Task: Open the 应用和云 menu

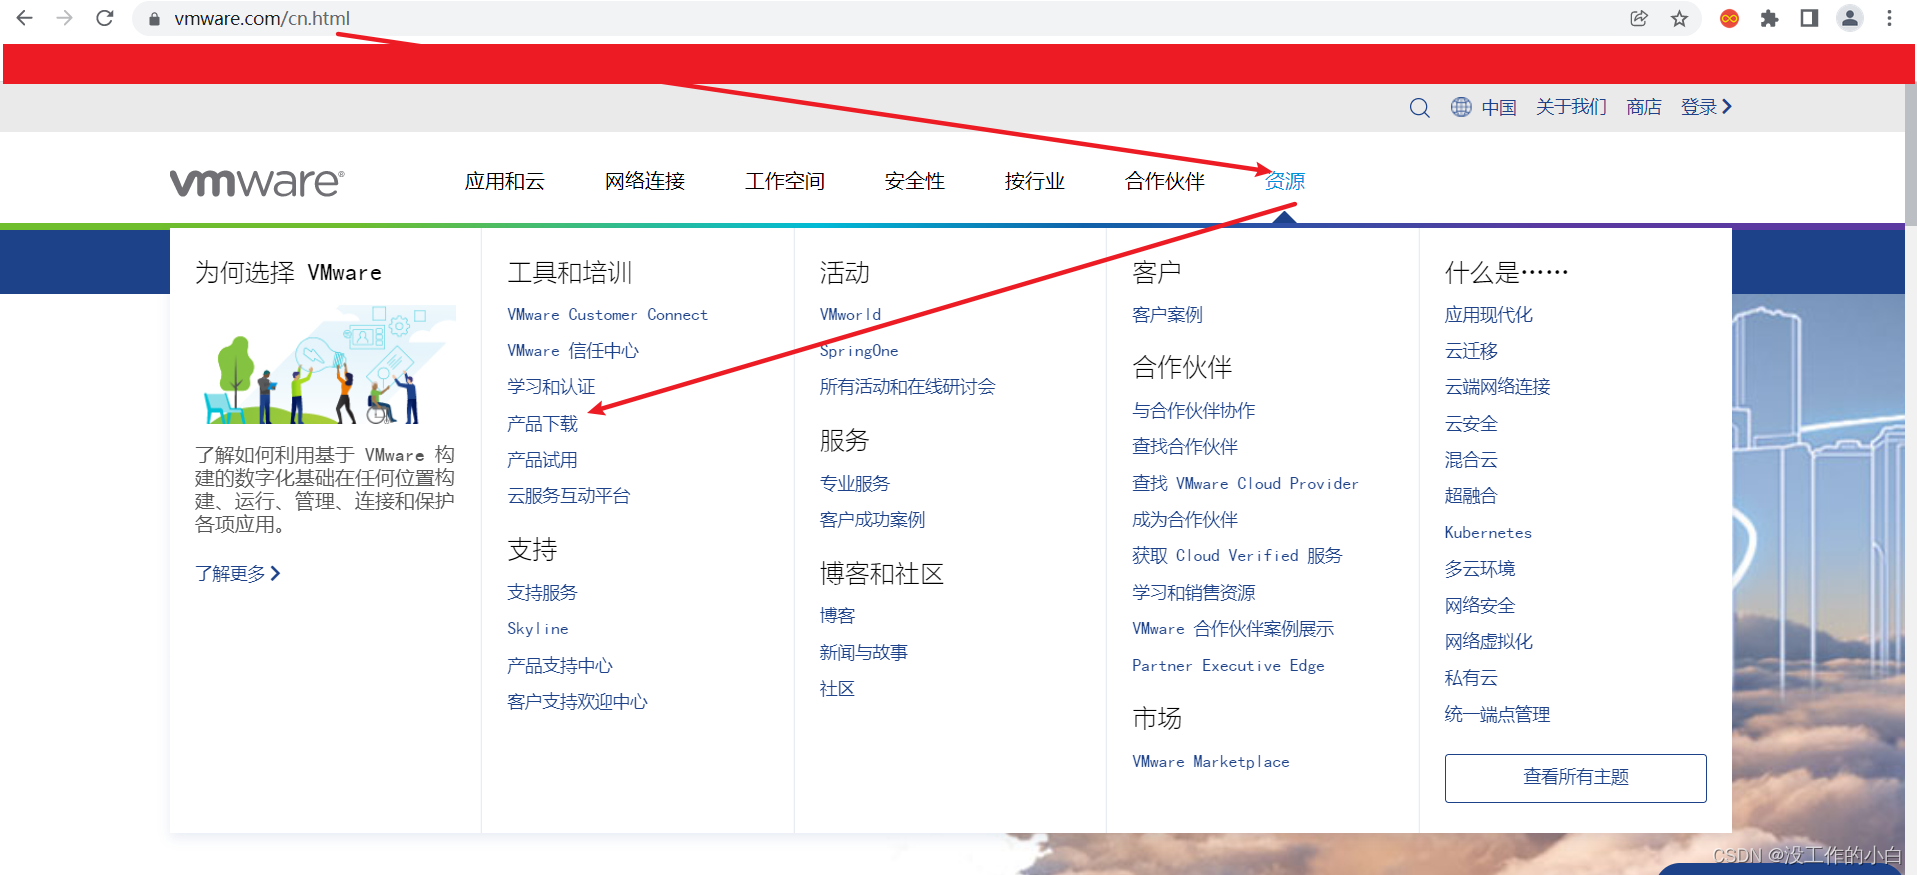Action: 505,181
